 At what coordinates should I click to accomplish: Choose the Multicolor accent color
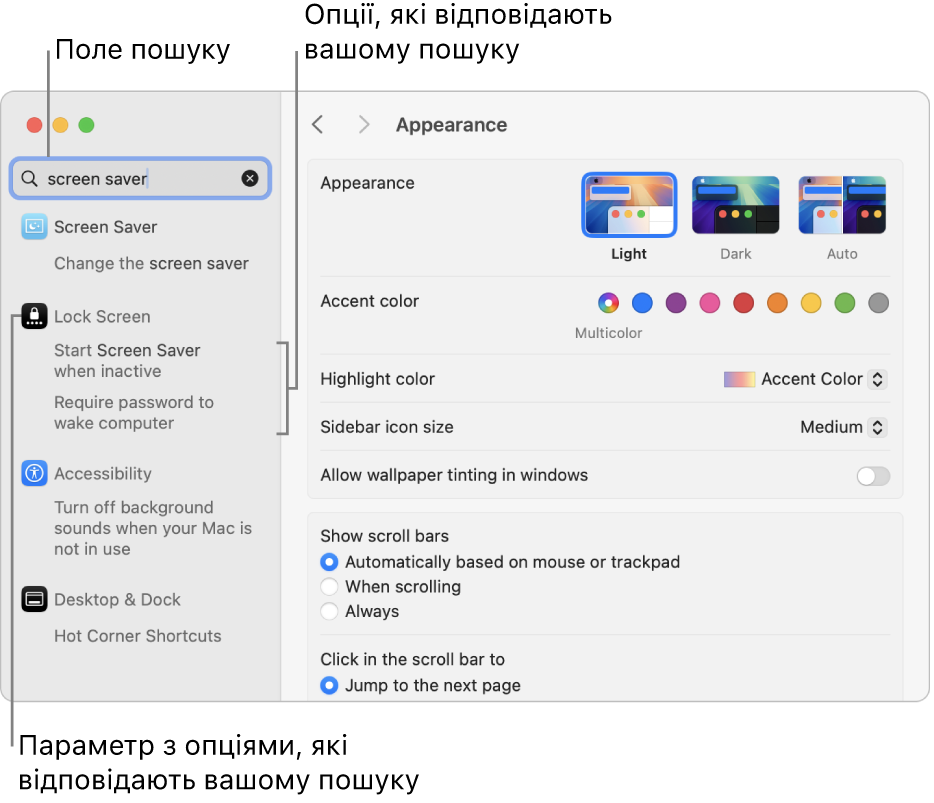click(608, 303)
